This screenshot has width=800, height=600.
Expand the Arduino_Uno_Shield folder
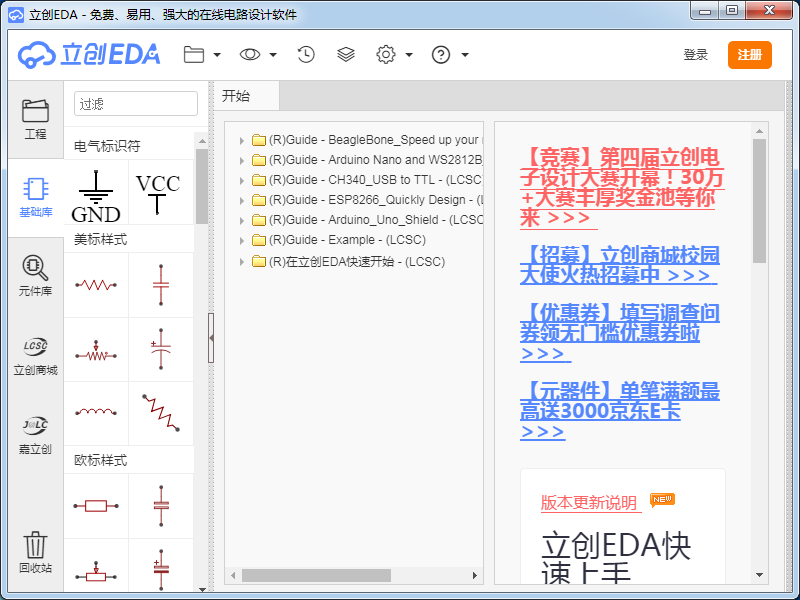click(x=242, y=220)
